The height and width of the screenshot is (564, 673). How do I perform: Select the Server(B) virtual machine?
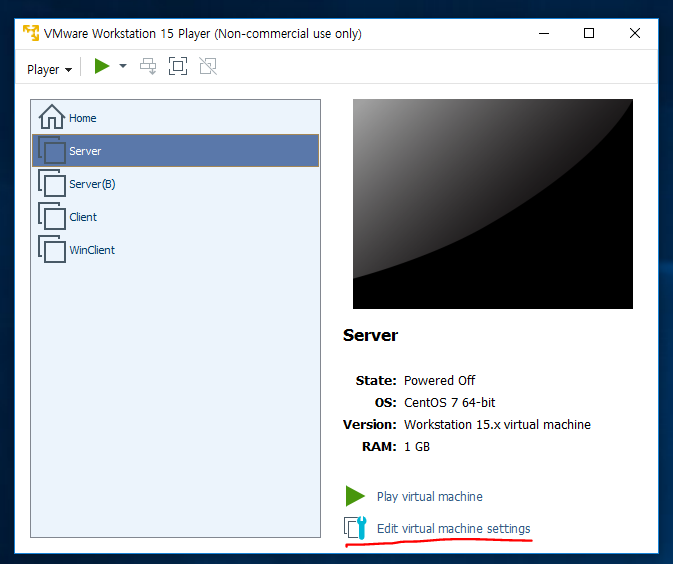(176, 184)
